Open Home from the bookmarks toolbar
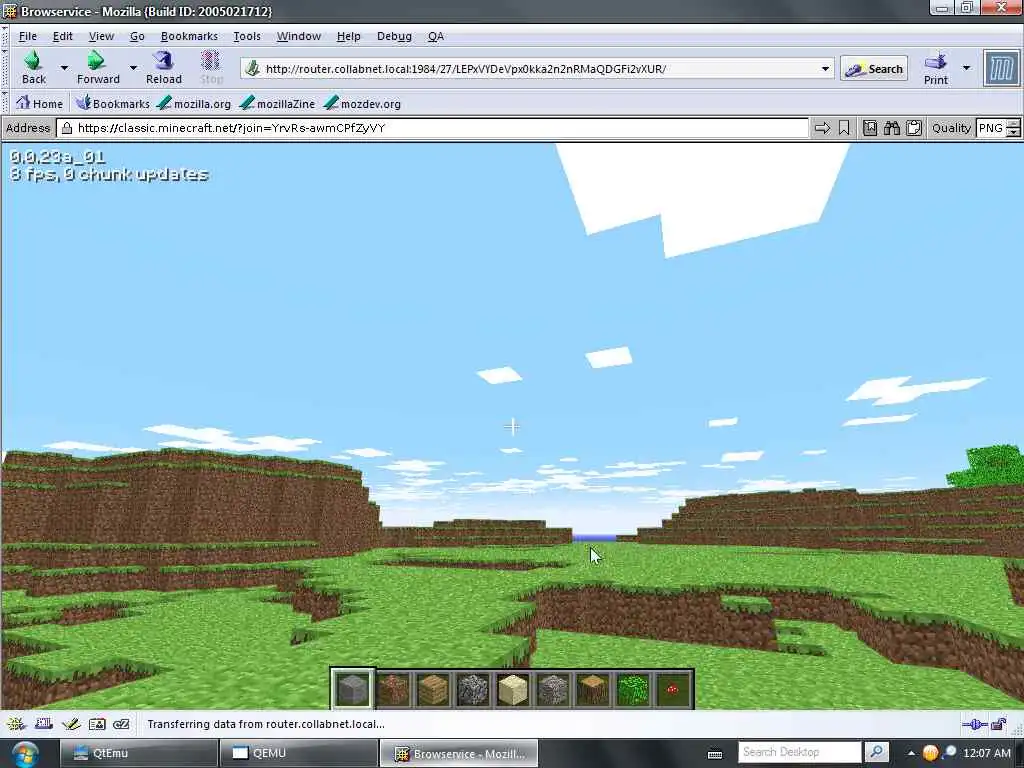1024x768 pixels. (x=39, y=103)
